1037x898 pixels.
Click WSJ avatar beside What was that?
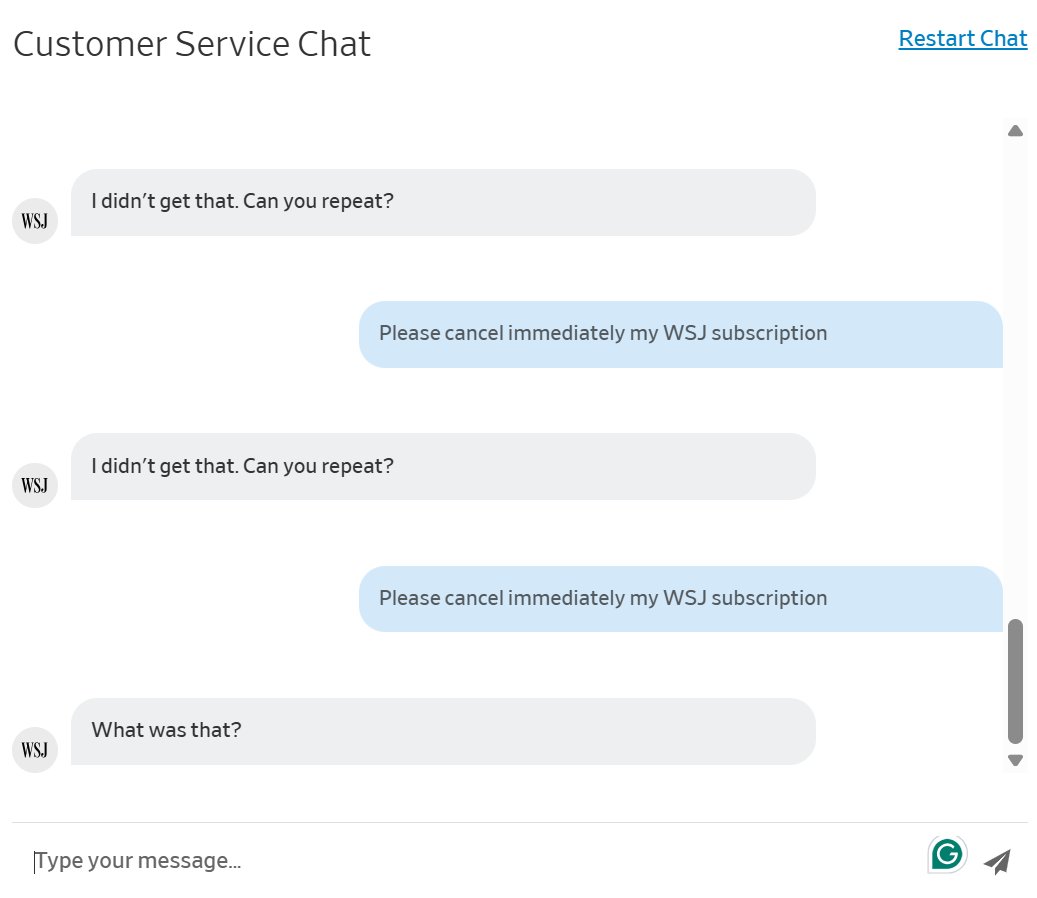click(x=35, y=750)
